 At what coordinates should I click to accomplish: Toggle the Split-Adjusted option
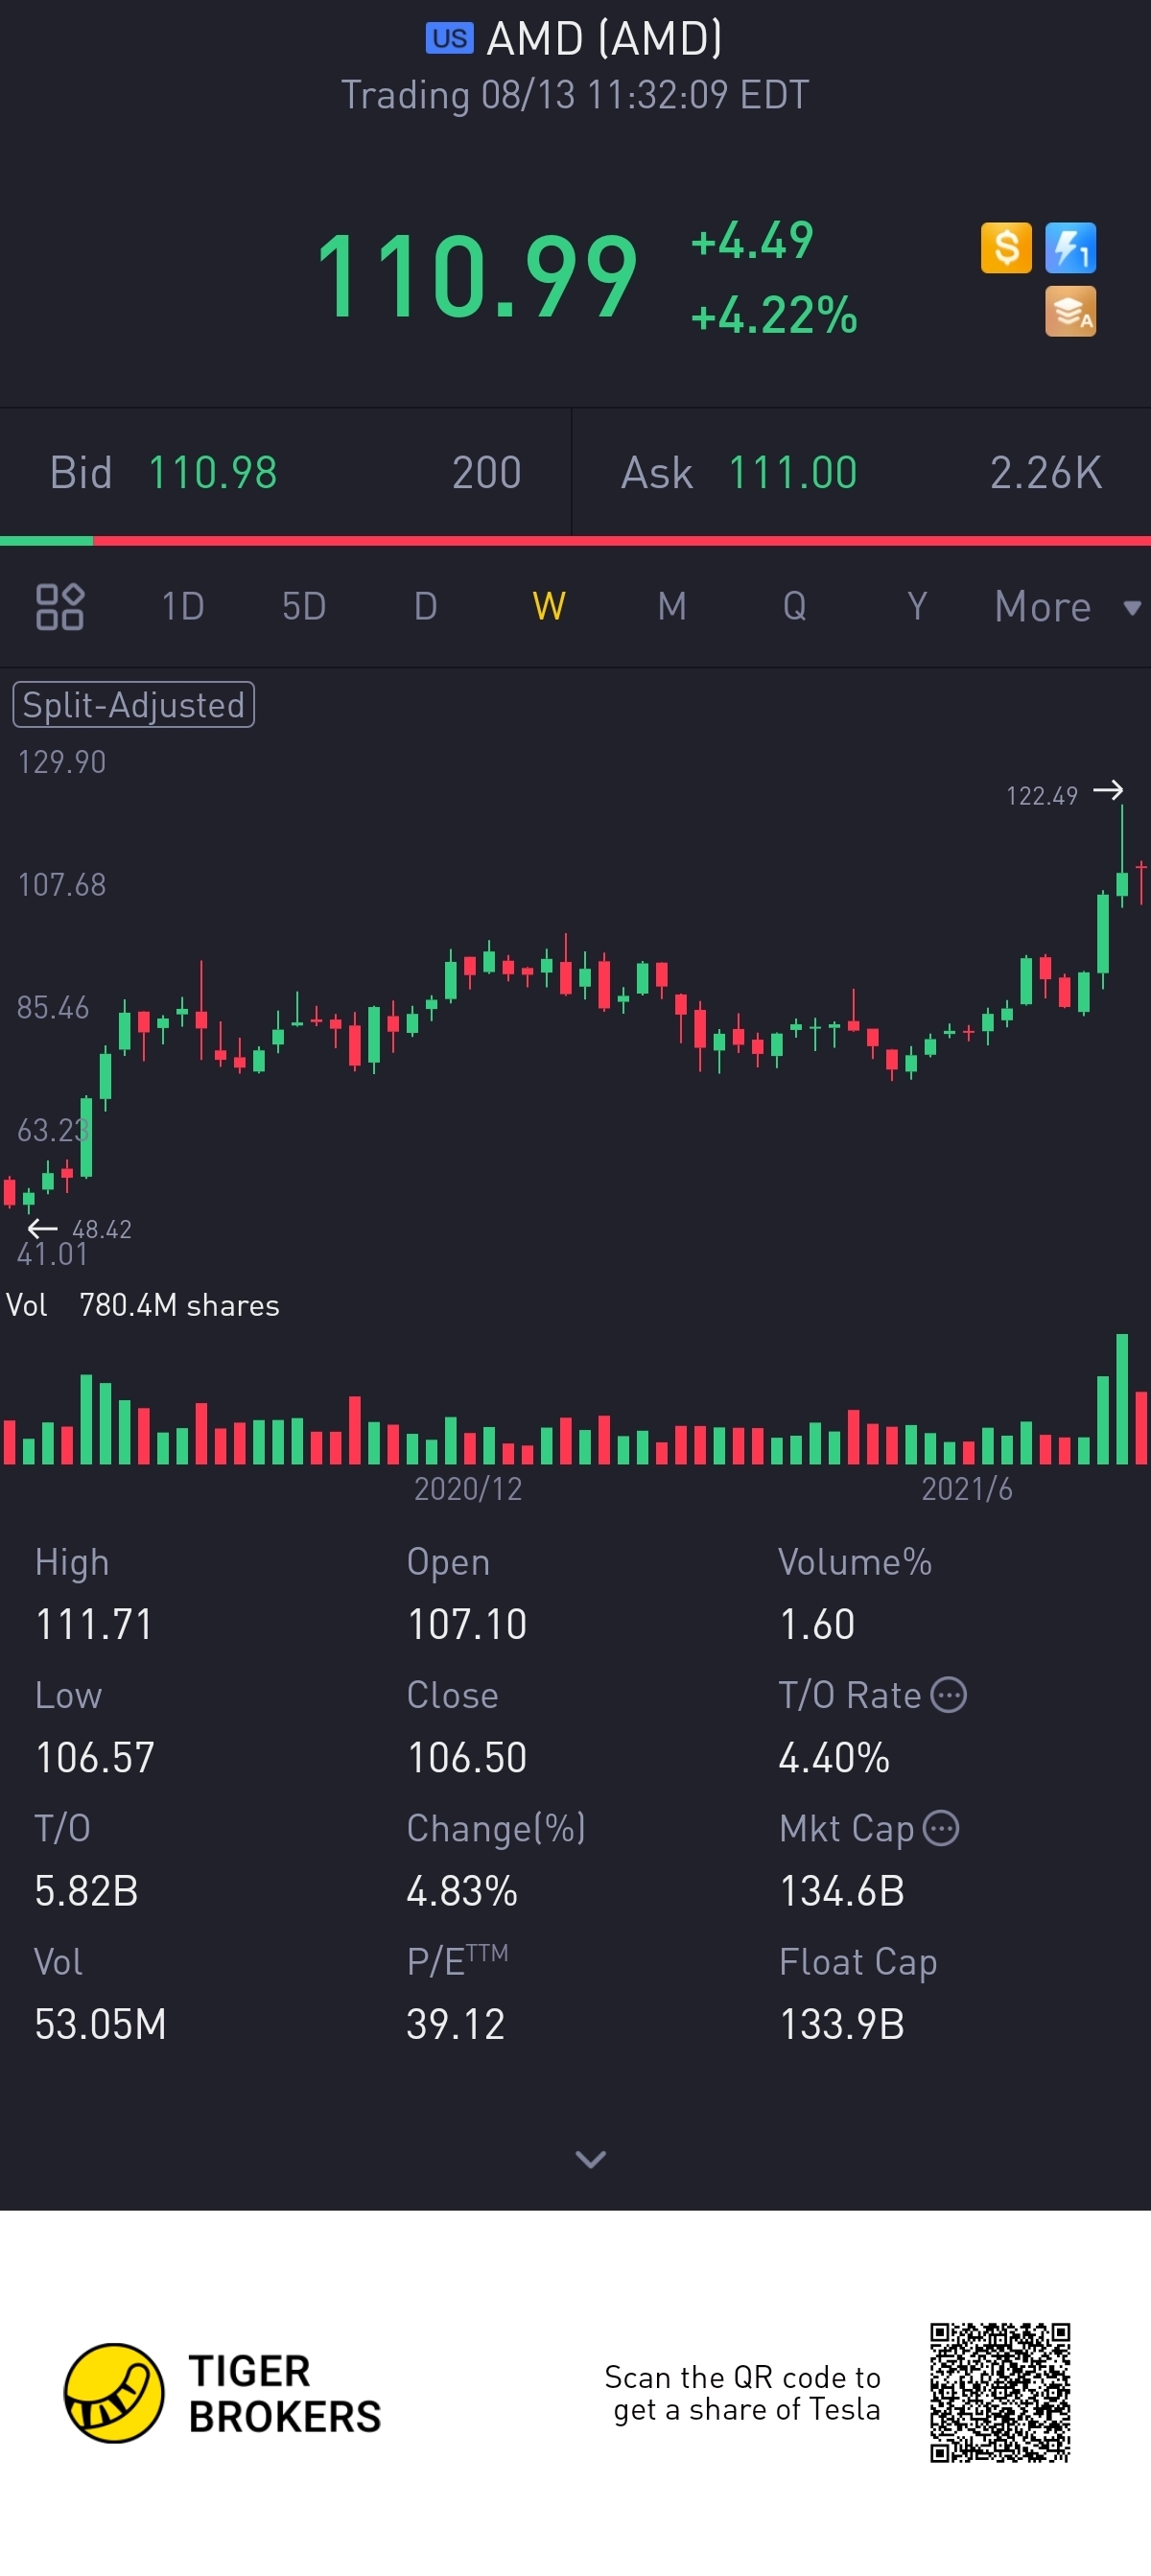[133, 705]
